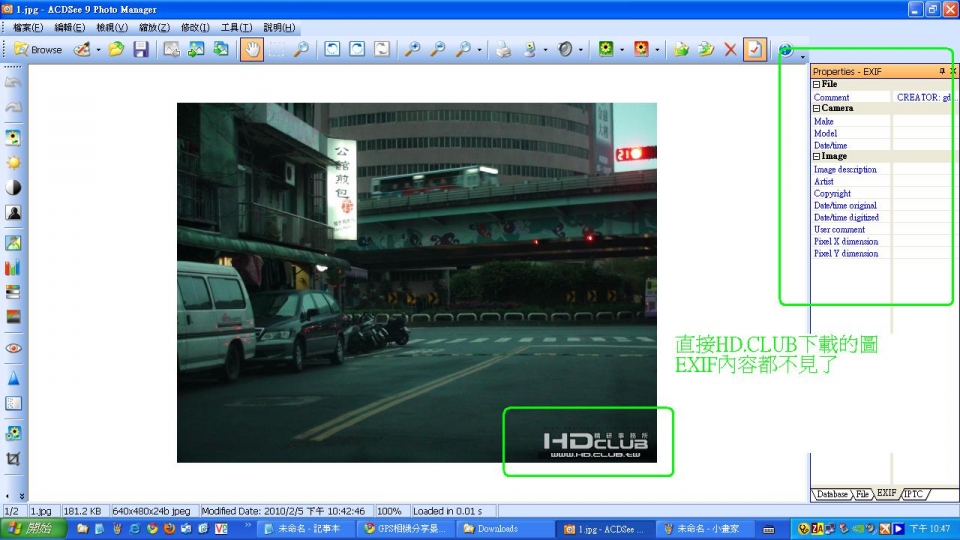Collapse the Image section in Properties

[816, 157]
